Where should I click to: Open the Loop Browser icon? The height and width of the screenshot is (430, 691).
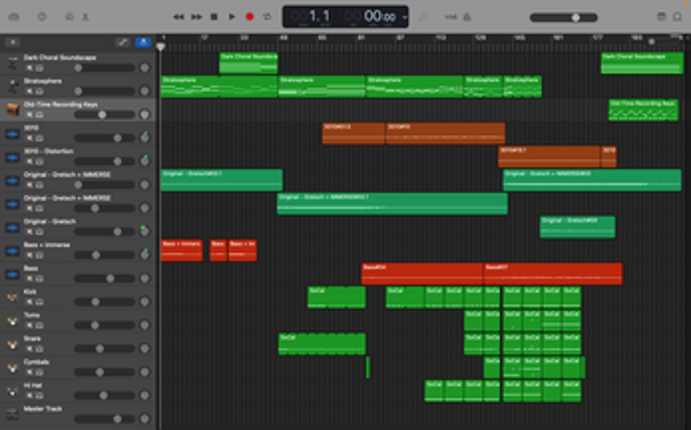pyautogui.click(x=678, y=17)
